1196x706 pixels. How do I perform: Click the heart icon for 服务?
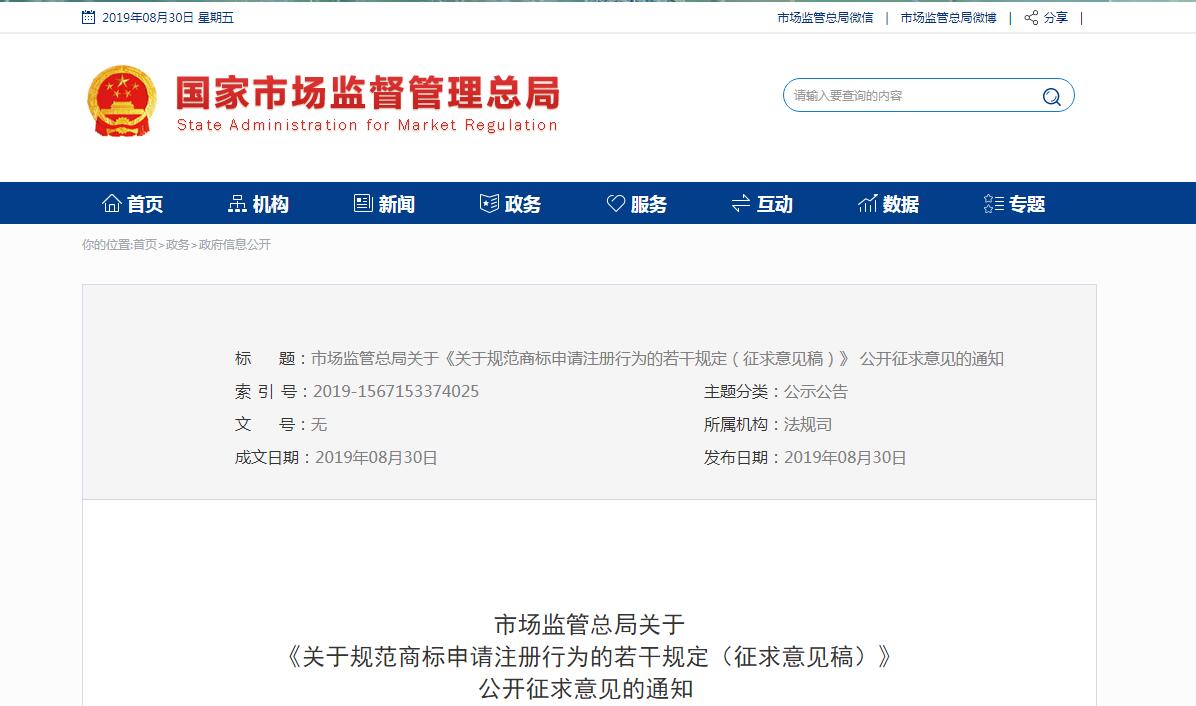tap(615, 204)
